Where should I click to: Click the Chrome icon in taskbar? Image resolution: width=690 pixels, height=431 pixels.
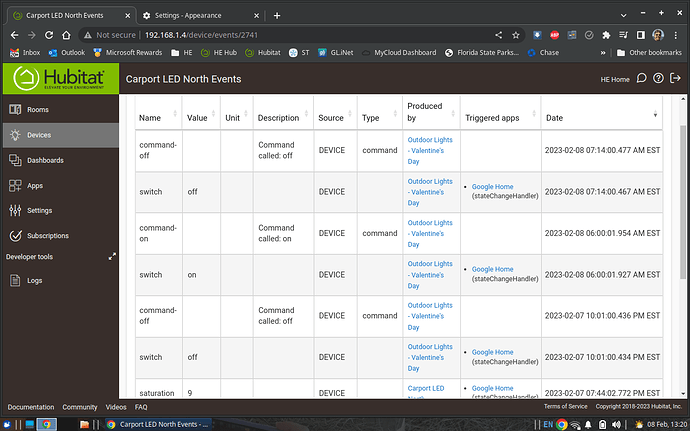[x=46, y=424]
